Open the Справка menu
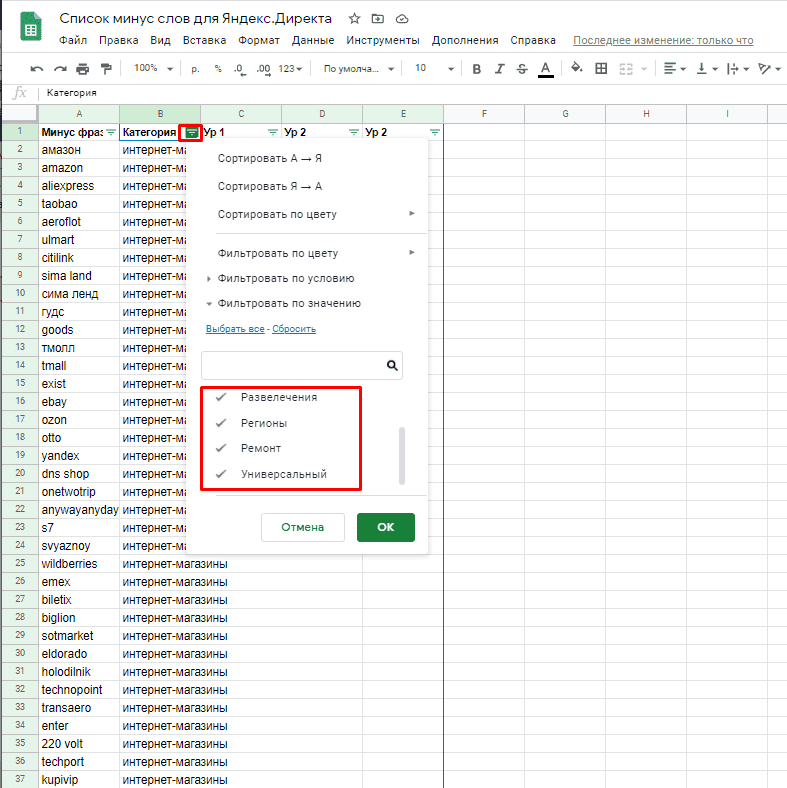Screen dimensions: 787x788 click(x=533, y=40)
